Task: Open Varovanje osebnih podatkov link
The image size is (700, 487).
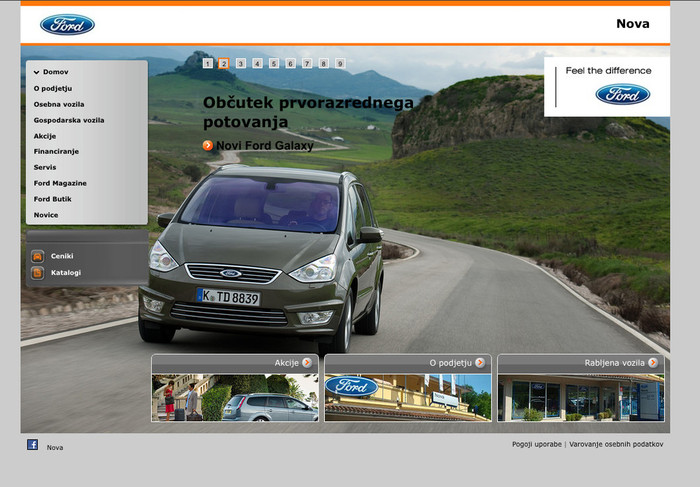Action: [616, 444]
